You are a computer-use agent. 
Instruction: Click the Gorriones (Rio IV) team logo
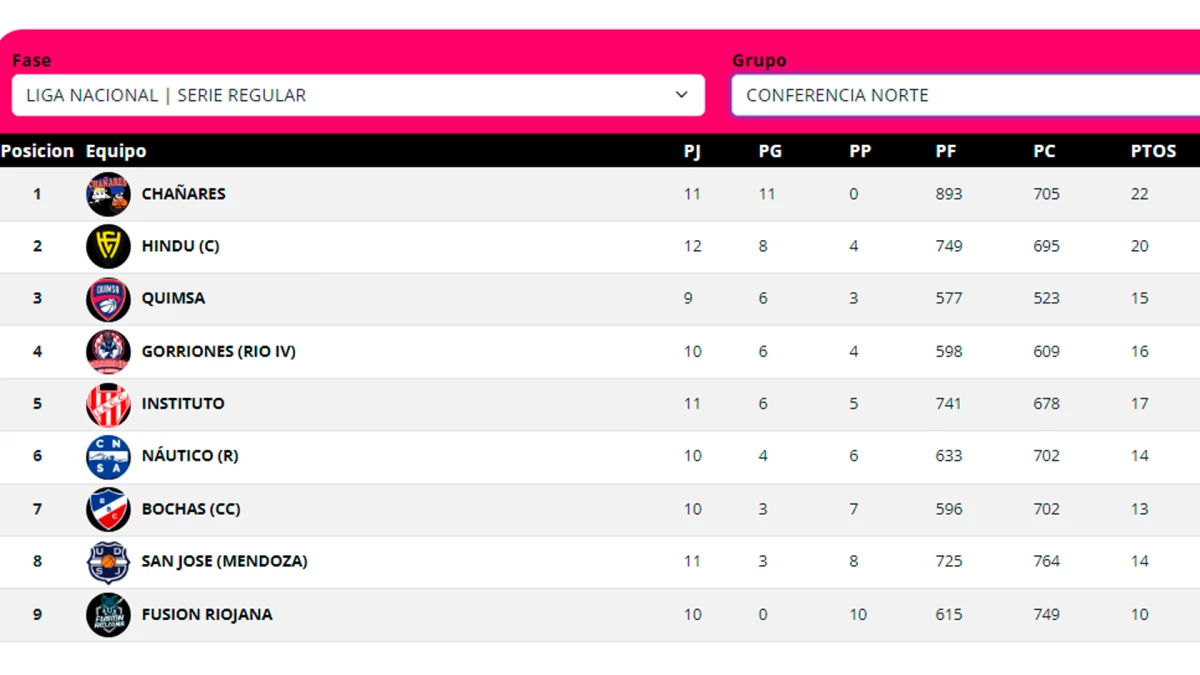(108, 351)
